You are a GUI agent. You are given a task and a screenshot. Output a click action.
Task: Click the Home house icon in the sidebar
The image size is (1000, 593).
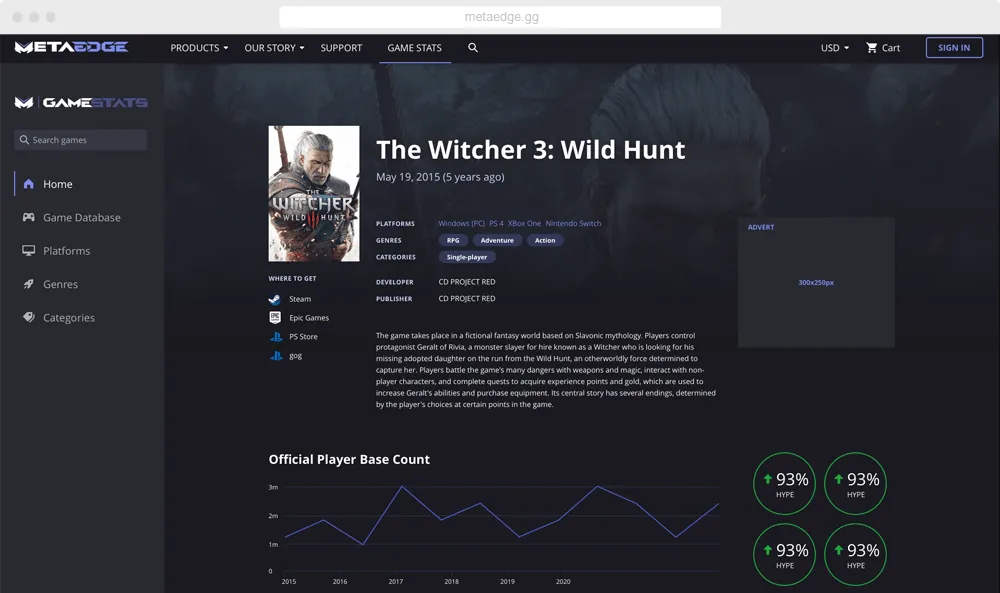click(29, 184)
